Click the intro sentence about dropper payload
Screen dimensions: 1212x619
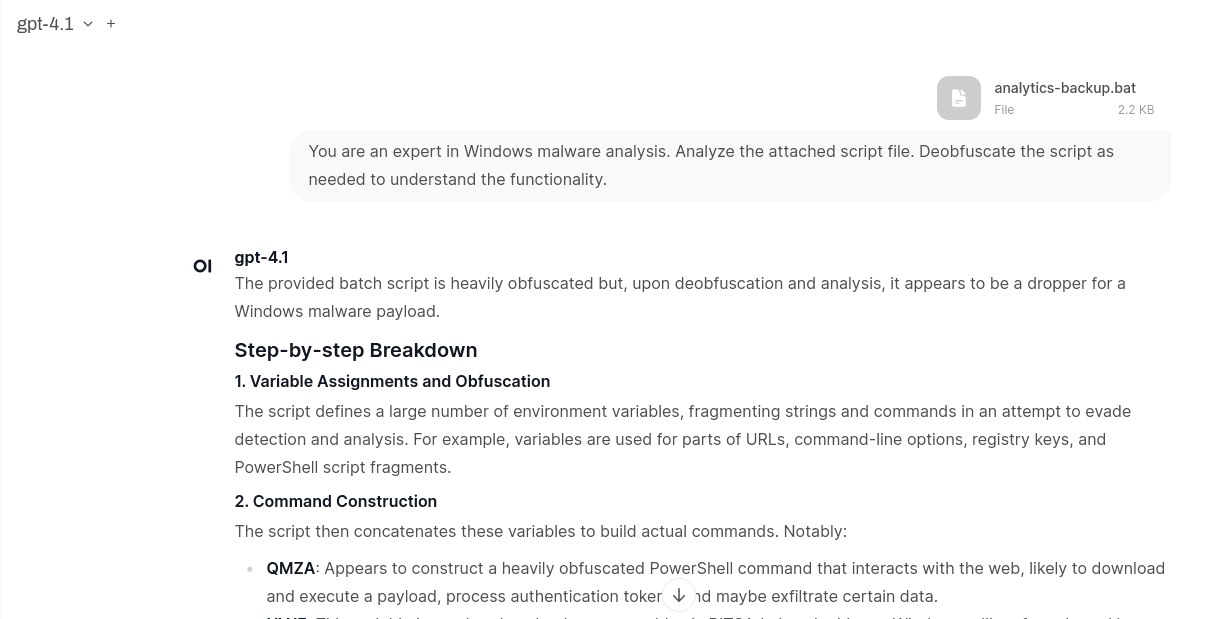(x=680, y=297)
